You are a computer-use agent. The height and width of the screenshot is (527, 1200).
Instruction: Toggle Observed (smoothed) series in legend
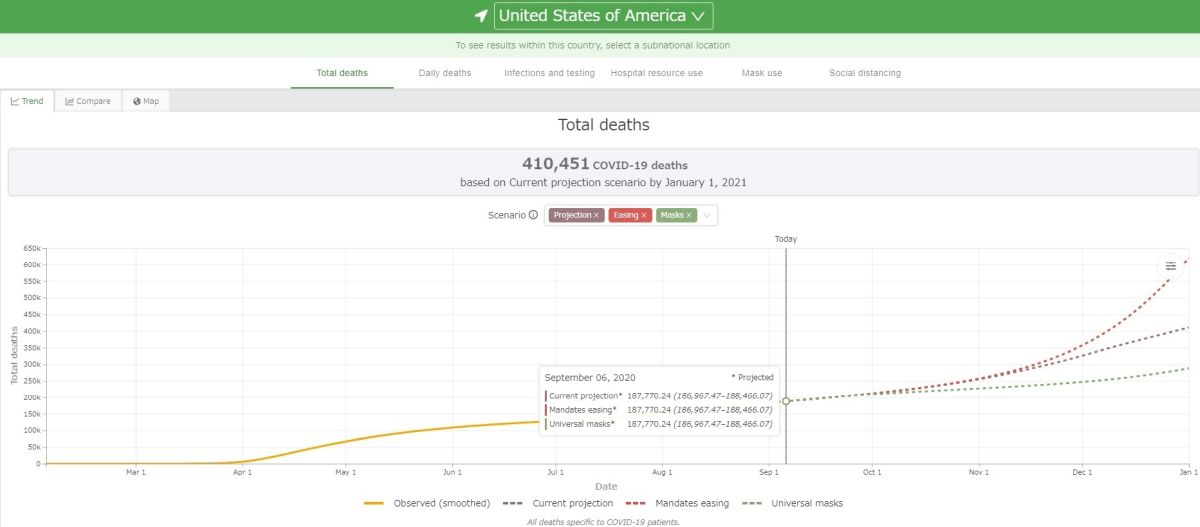click(427, 503)
